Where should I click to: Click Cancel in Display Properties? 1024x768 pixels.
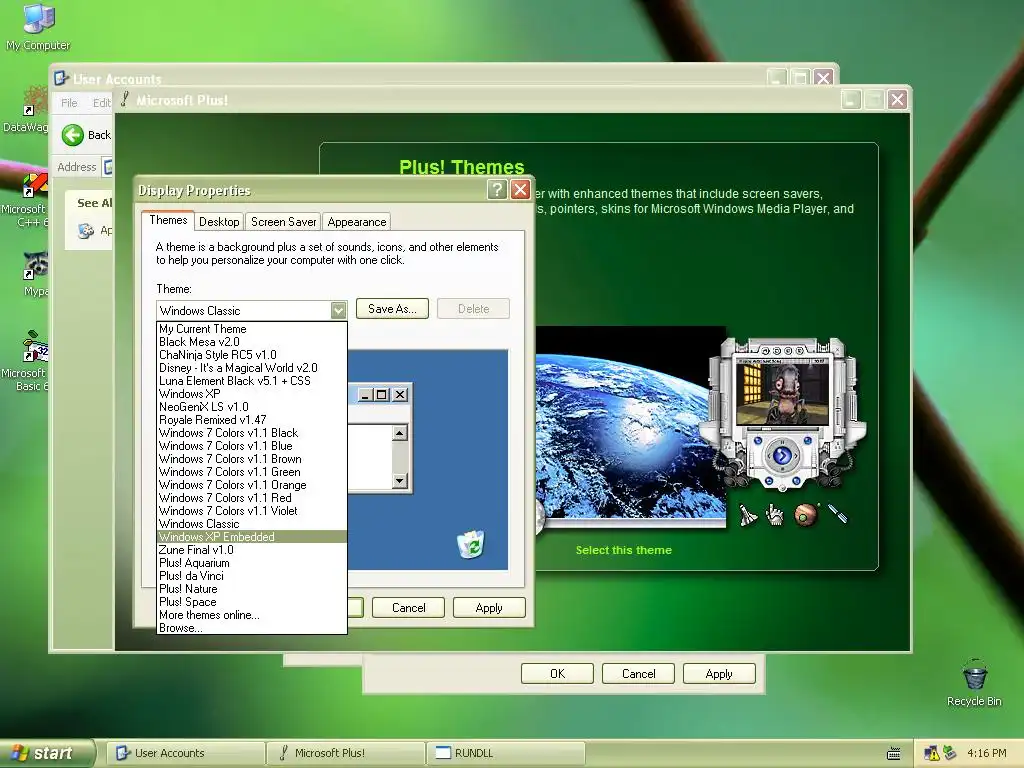409,608
